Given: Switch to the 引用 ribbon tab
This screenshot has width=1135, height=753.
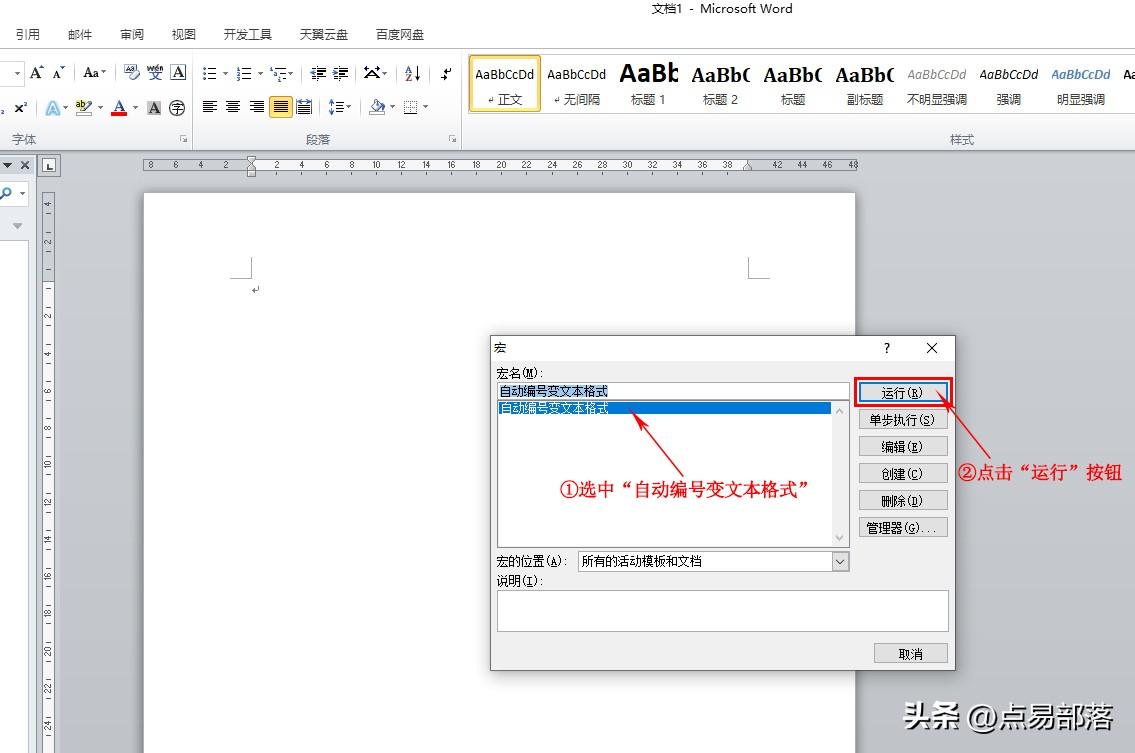Looking at the screenshot, I should point(28,34).
